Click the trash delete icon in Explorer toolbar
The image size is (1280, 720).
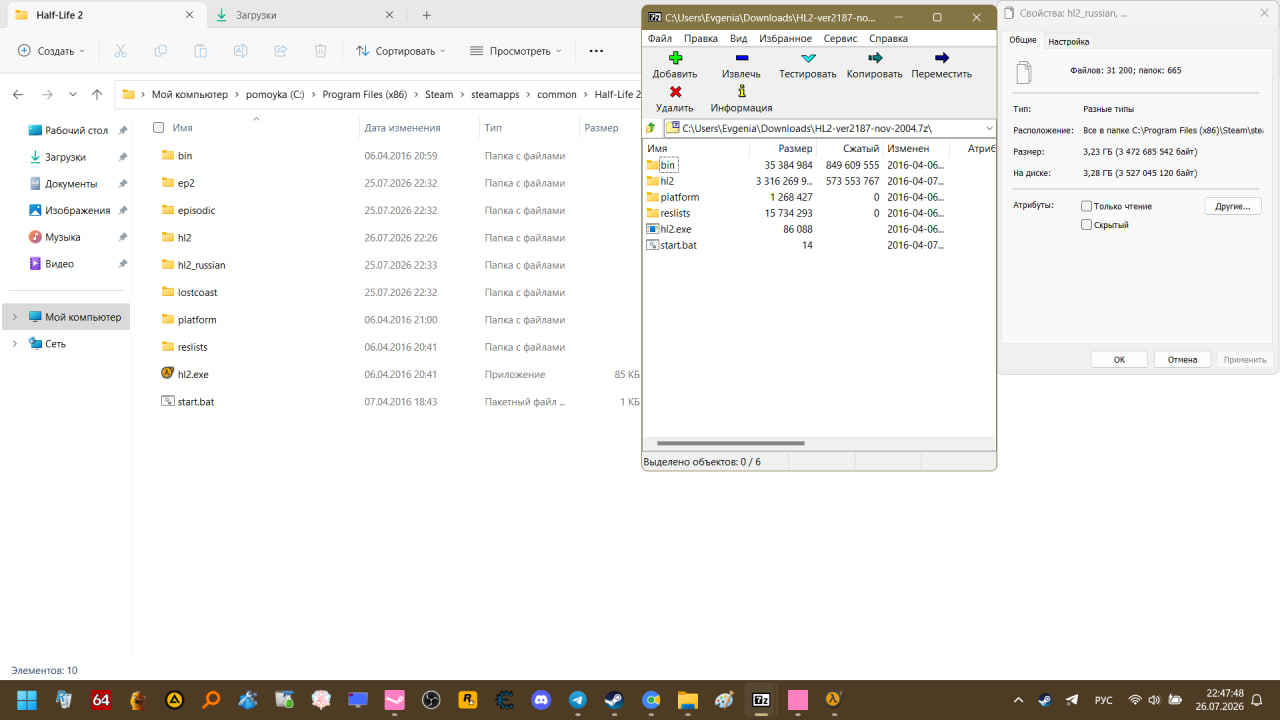[x=321, y=51]
